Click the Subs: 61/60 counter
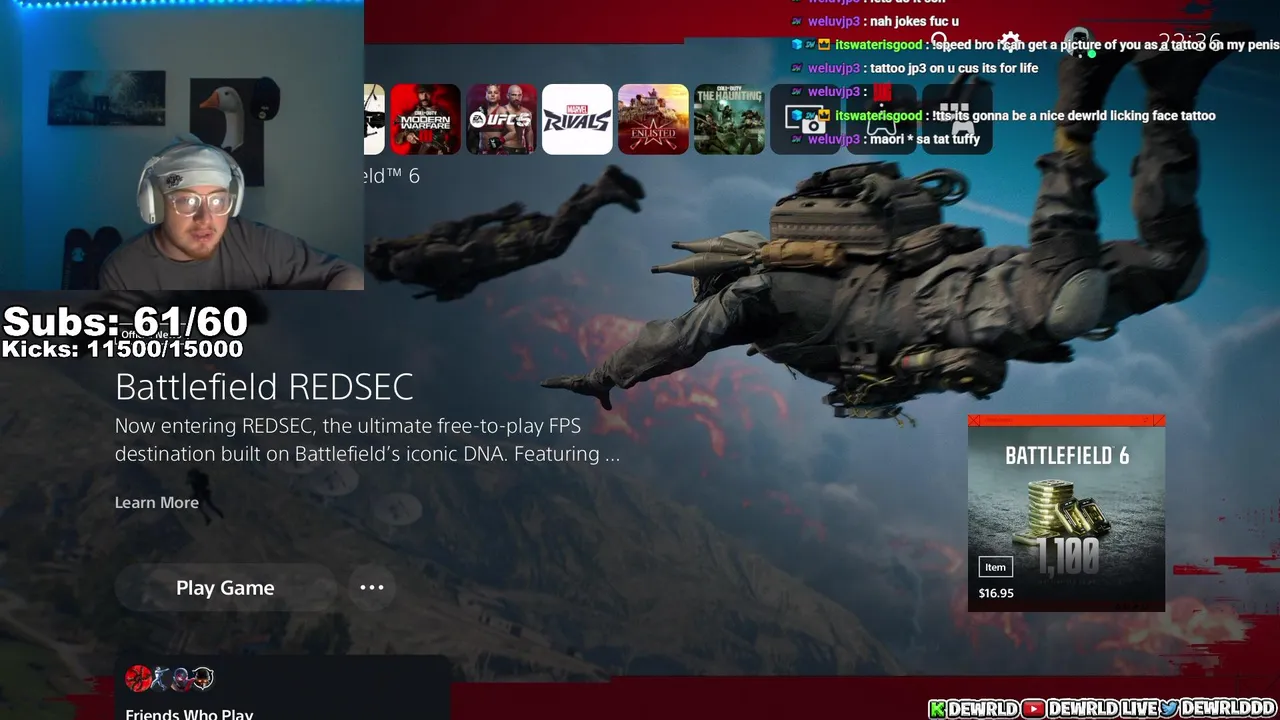This screenshot has height=720, width=1280. (125, 321)
